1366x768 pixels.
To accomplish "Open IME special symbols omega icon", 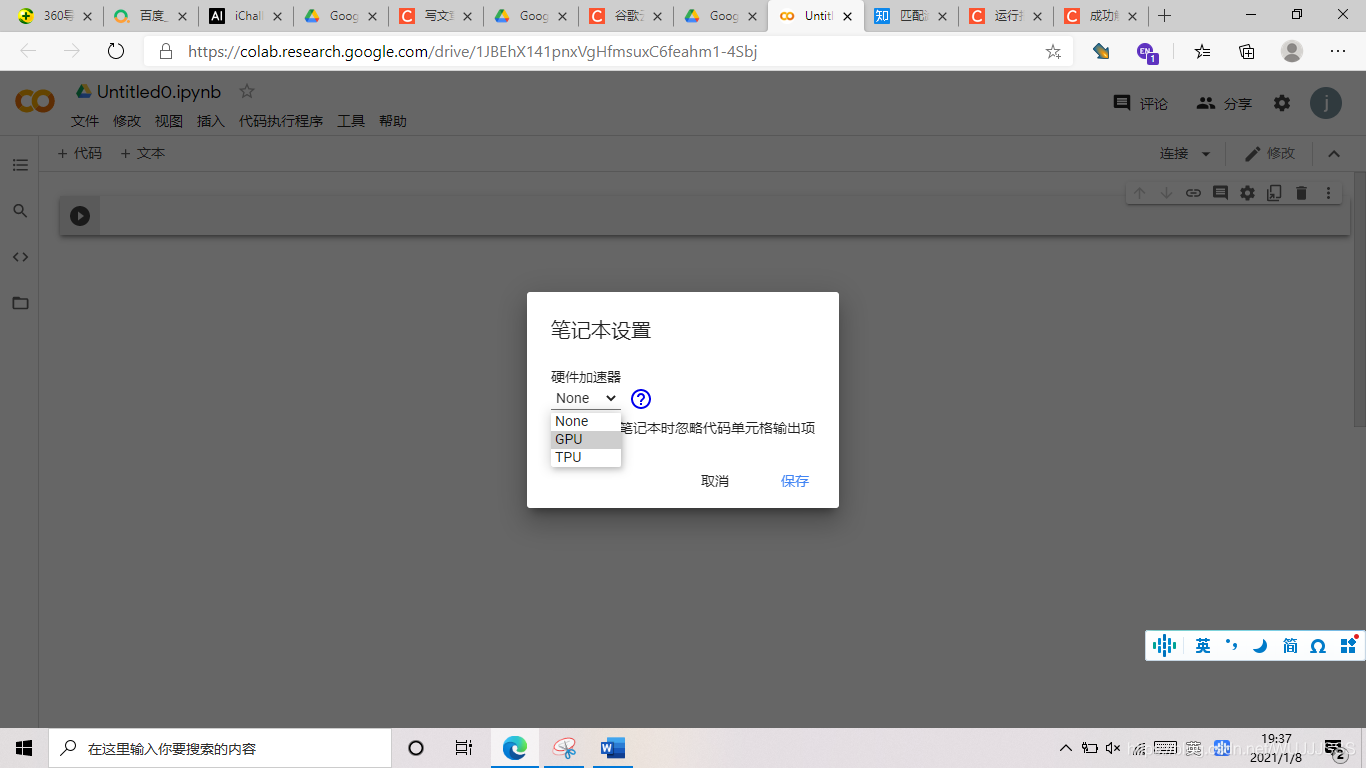I will (1318, 646).
